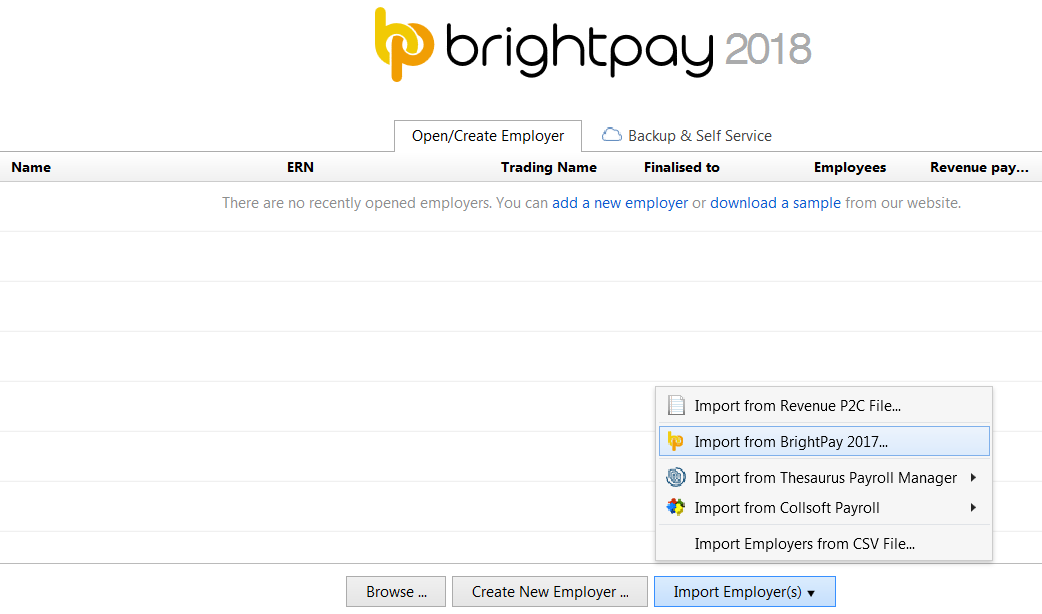The height and width of the screenshot is (614, 1042).
Task: Expand the Collsoft Payroll submenu arrow
Action: coord(973,508)
